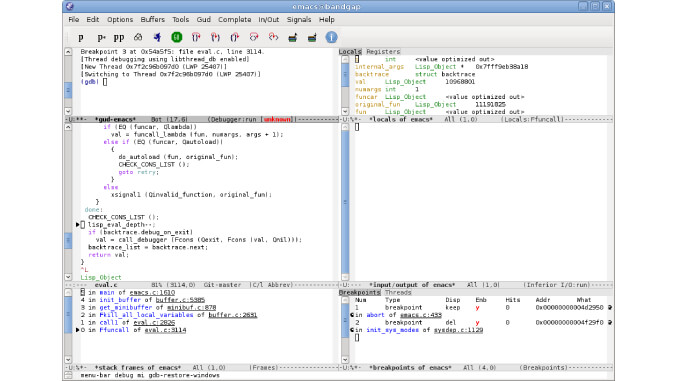Click the 'p*' print dereferenced pointer icon

tap(101, 38)
